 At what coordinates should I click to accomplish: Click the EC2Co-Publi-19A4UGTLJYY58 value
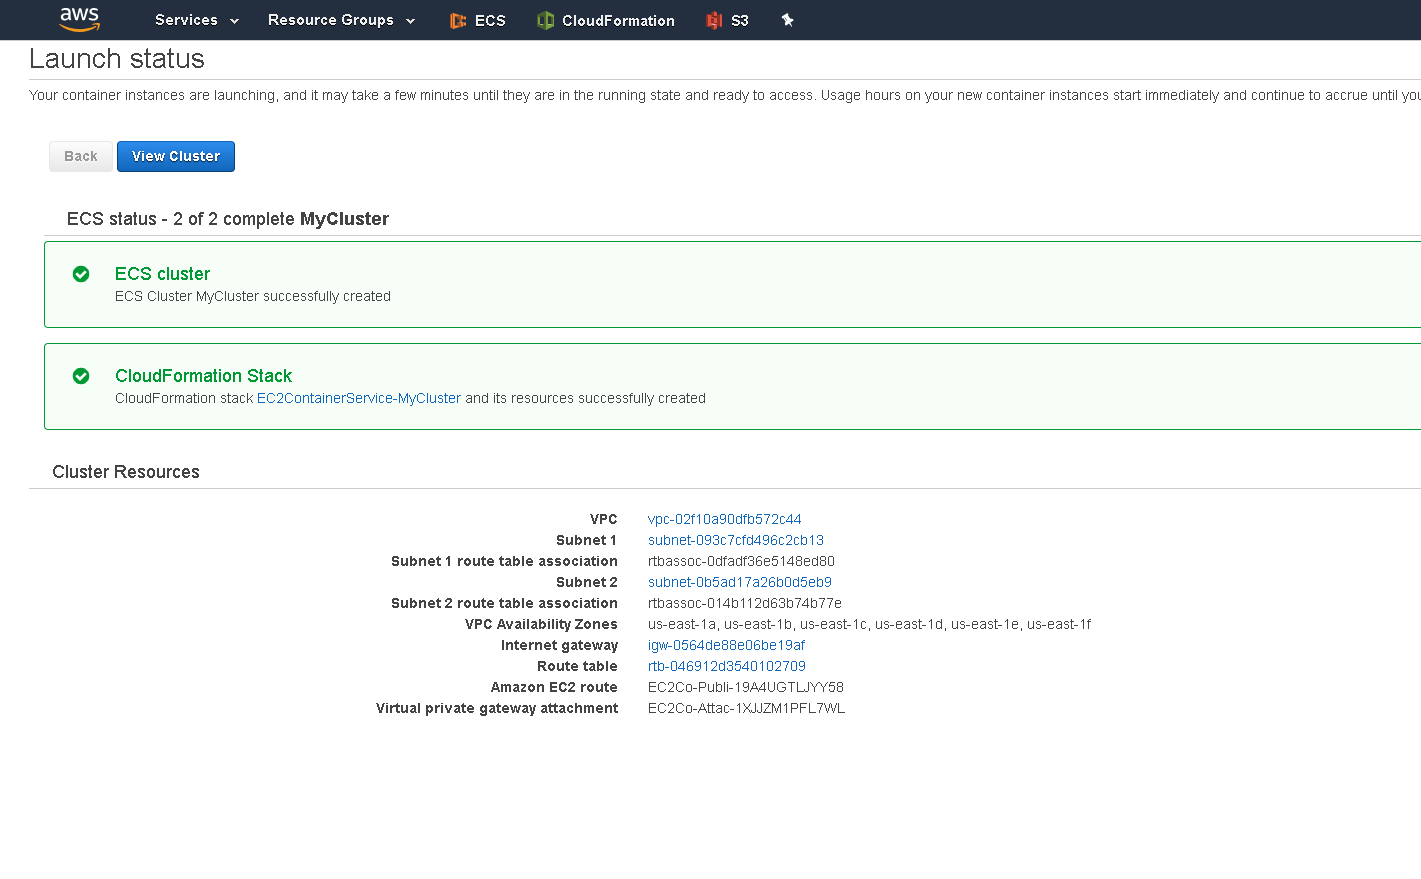pyautogui.click(x=746, y=687)
